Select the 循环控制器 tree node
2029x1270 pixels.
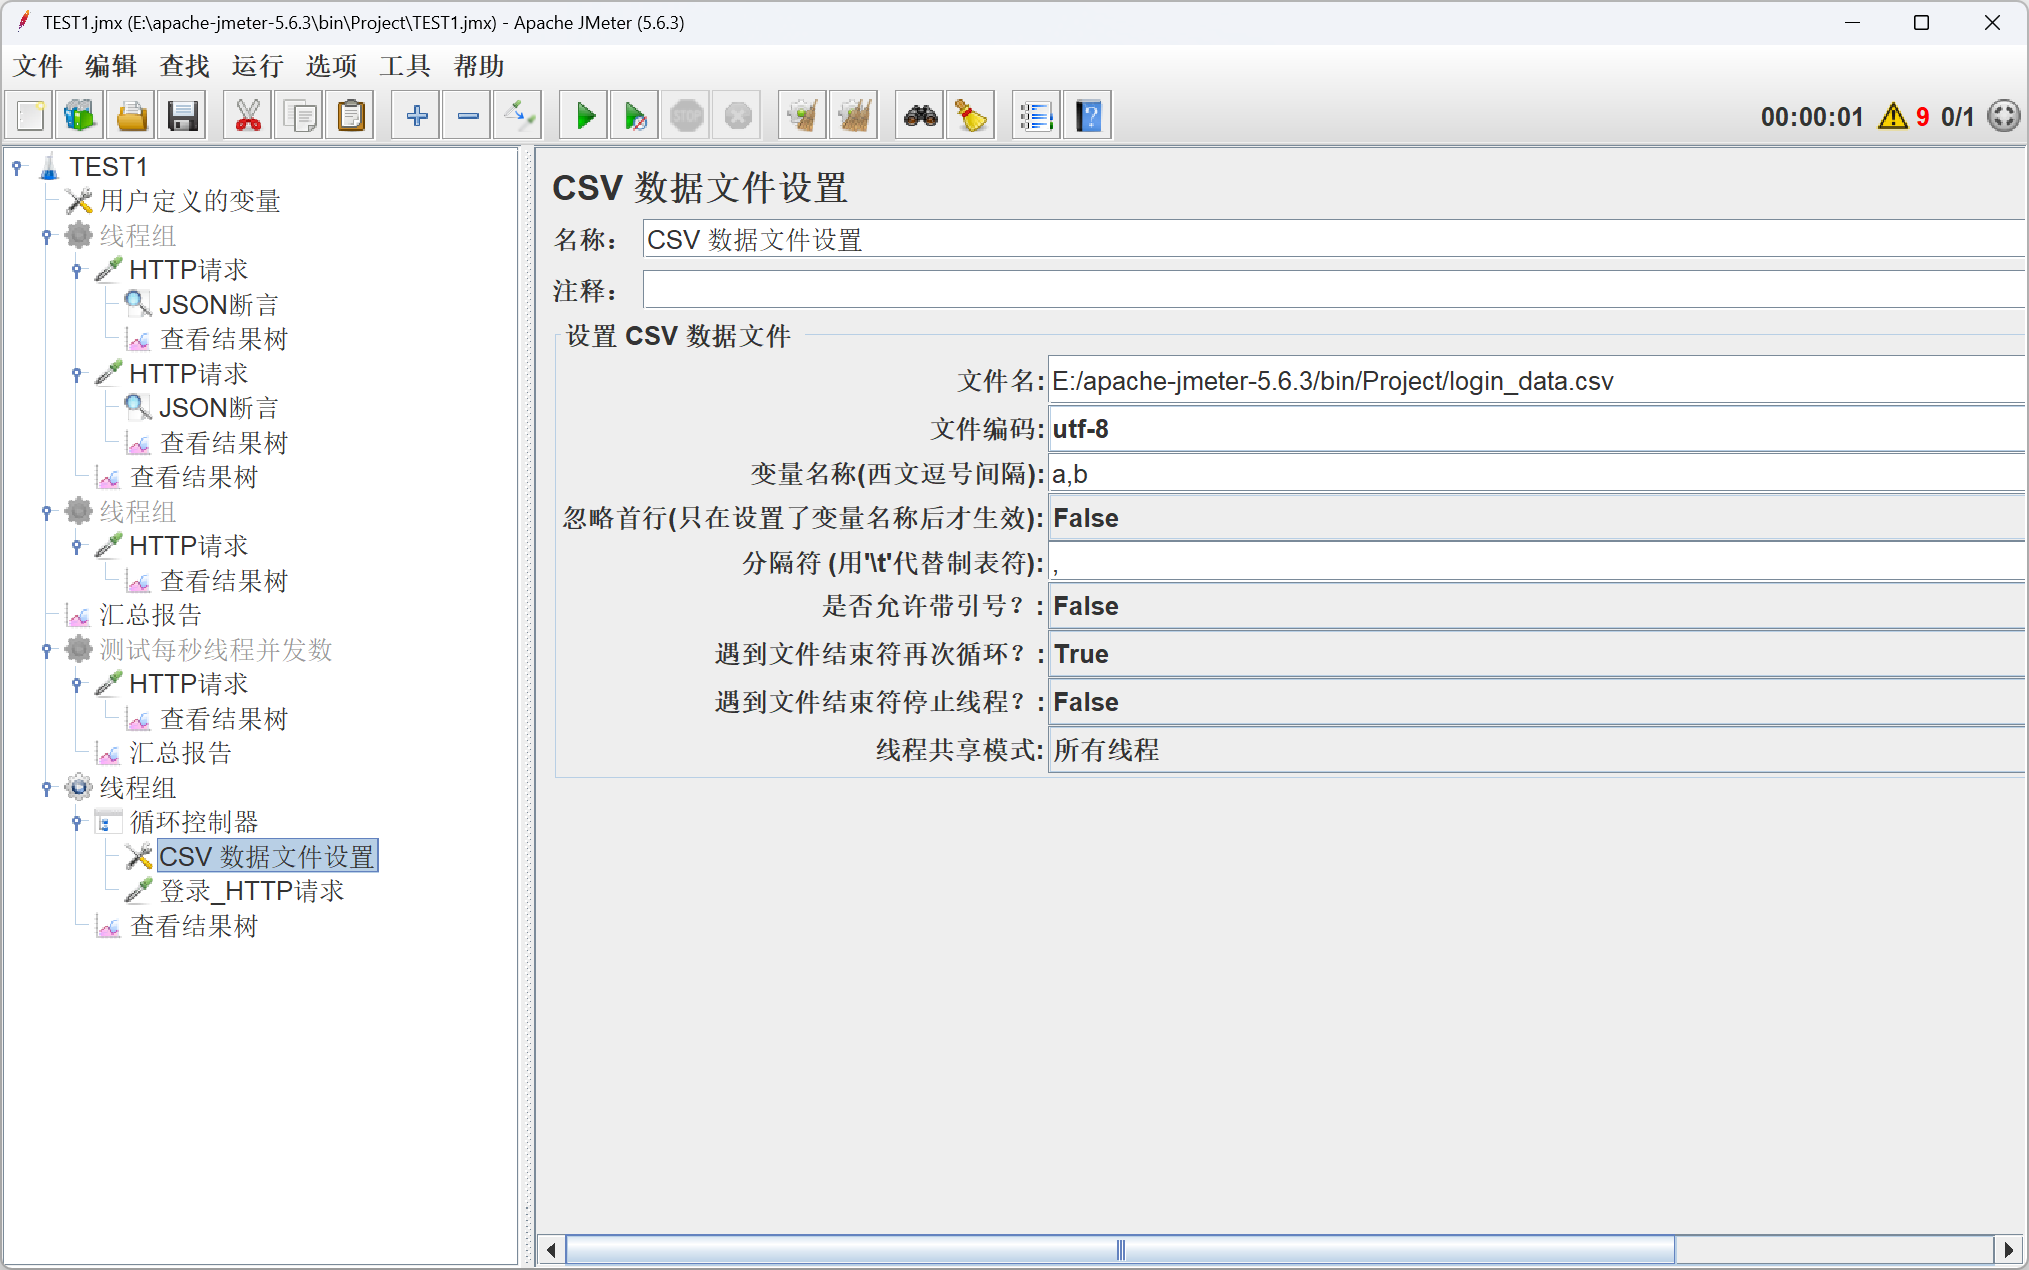click(x=194, y=822)
